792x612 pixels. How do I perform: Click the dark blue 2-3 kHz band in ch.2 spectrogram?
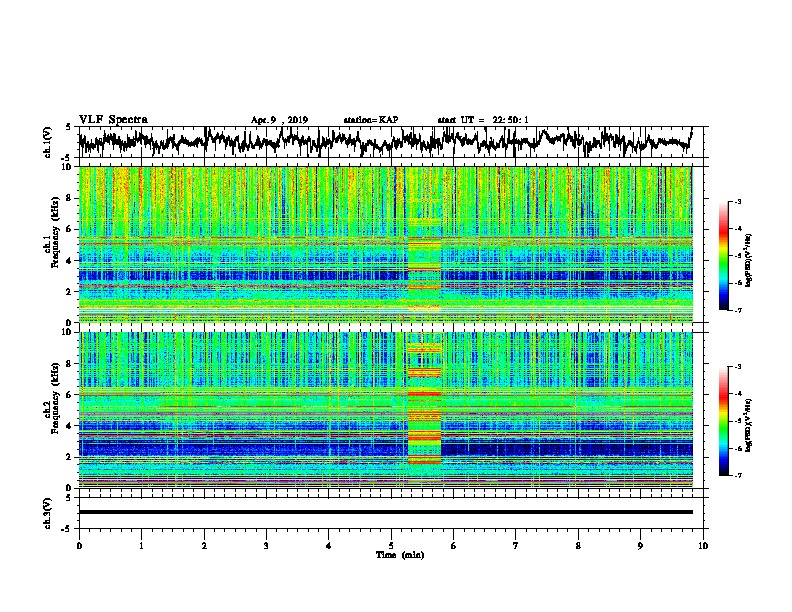tap(386, 447)
